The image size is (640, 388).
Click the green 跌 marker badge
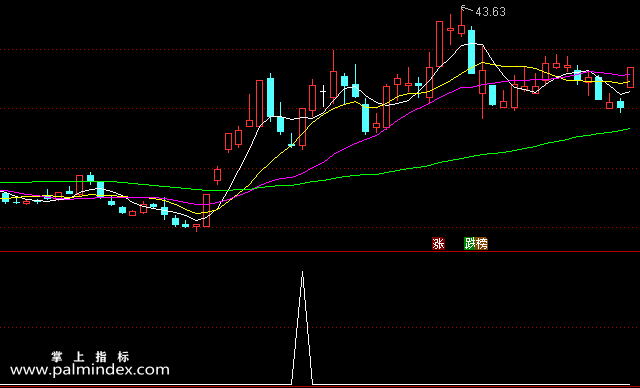pyautogui.click(x=470, y=244)
